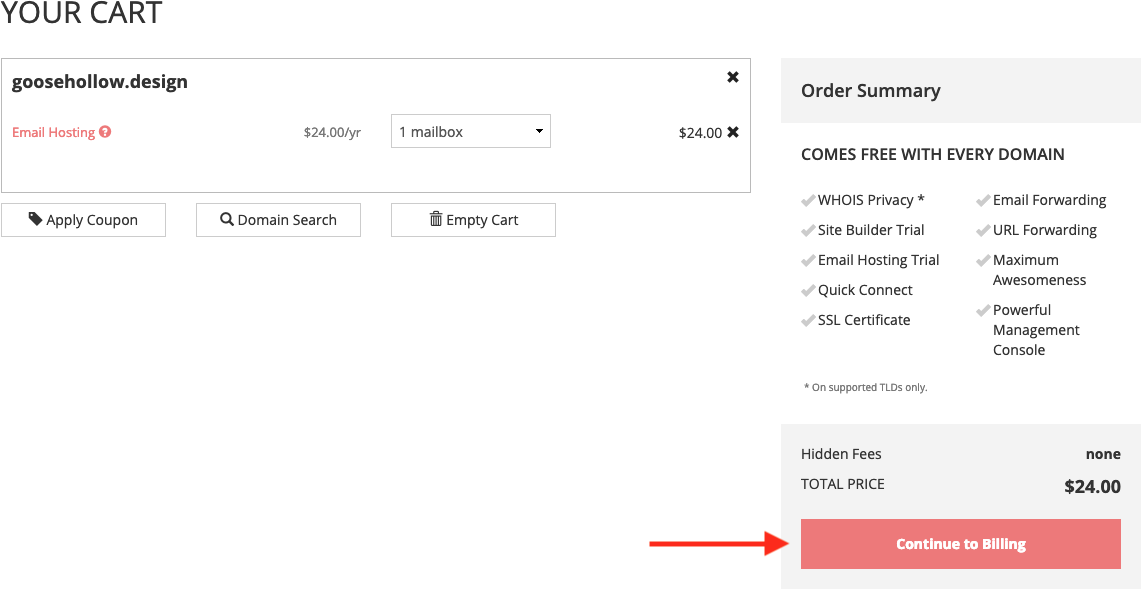Click the mailbox dropdown arrow
The height and width of the screenshot is (589, 1141).
[x=538, y=132]
